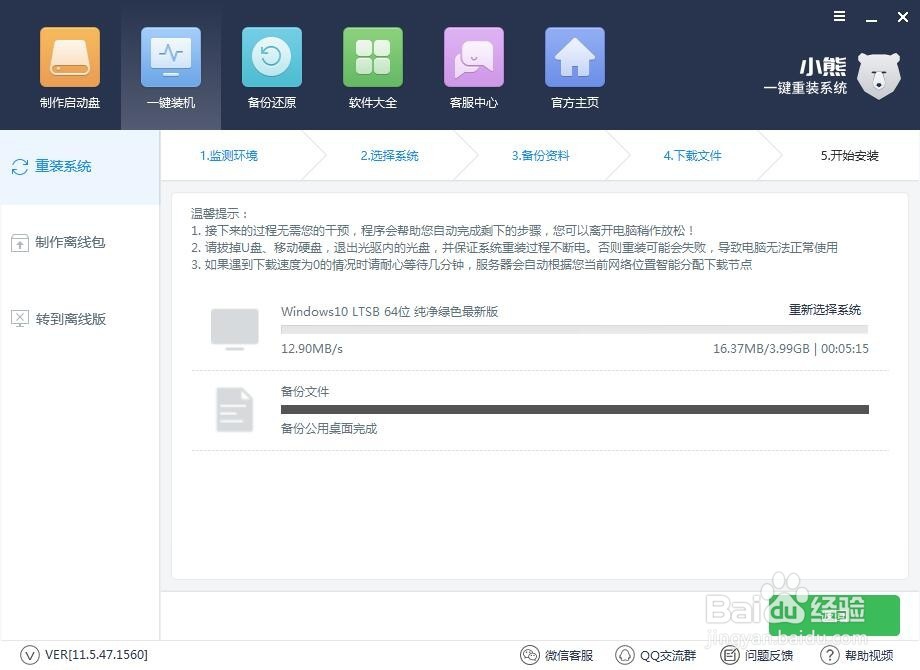Open 微信客服 WeChat support

coord(557,655)
